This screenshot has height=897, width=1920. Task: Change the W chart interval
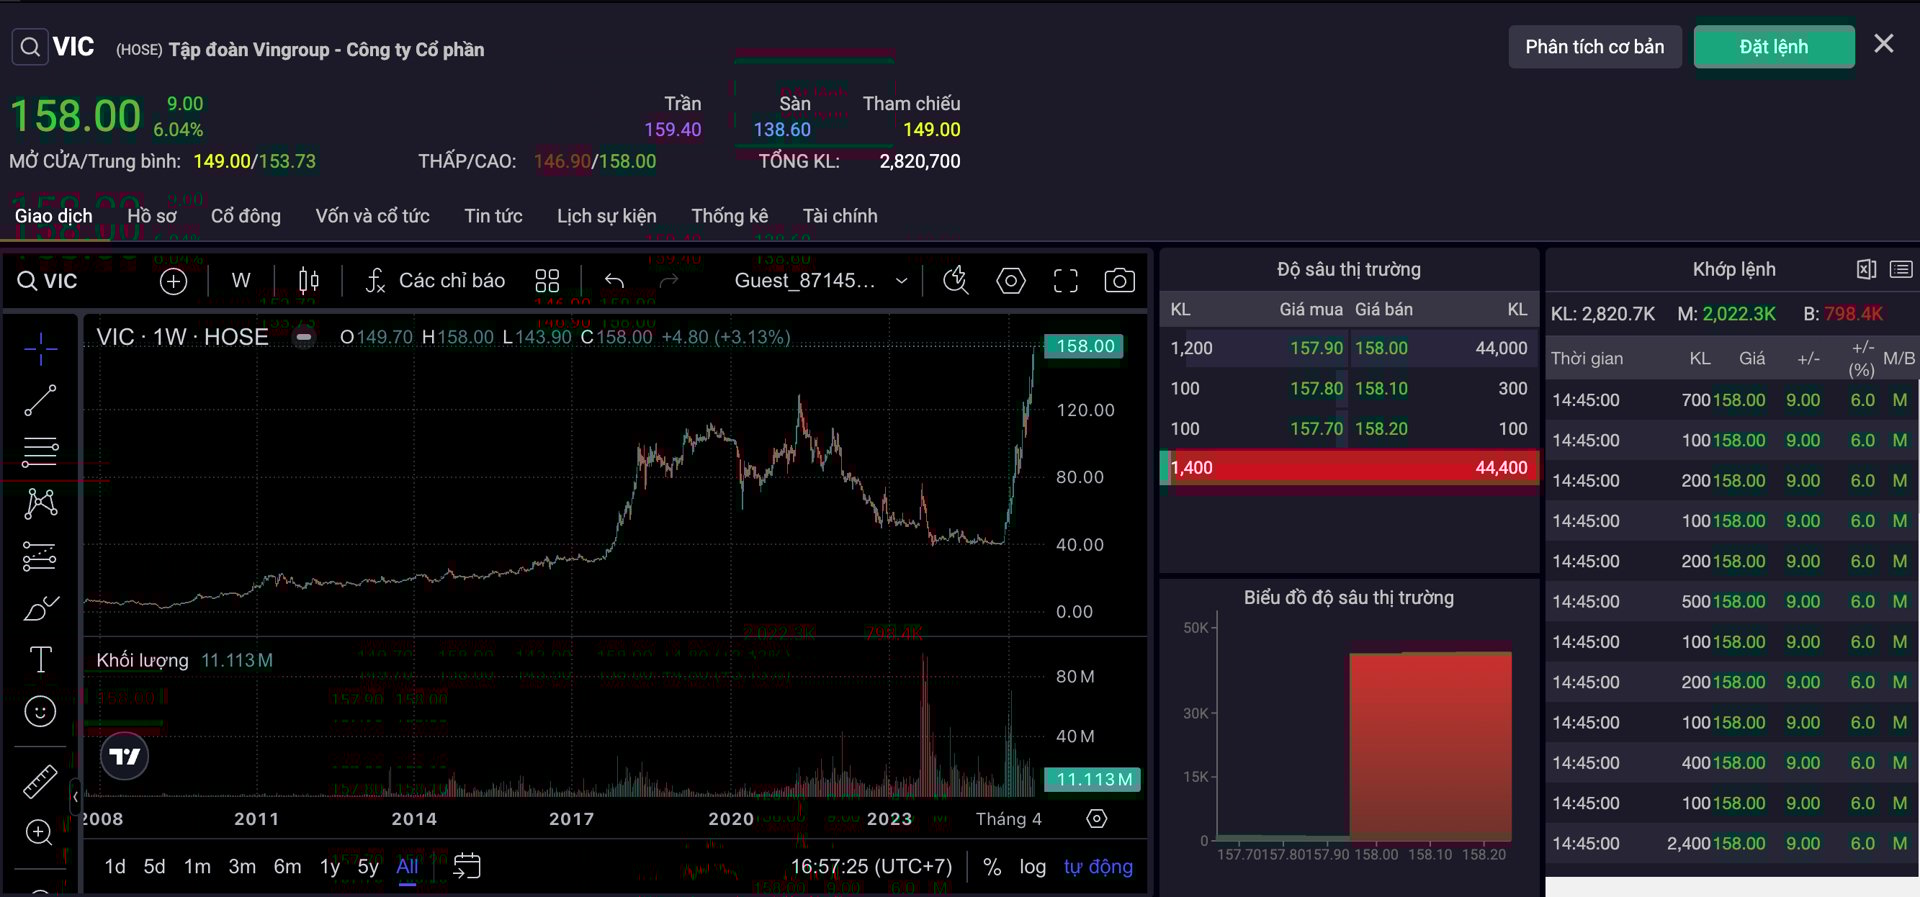point(241,281)
